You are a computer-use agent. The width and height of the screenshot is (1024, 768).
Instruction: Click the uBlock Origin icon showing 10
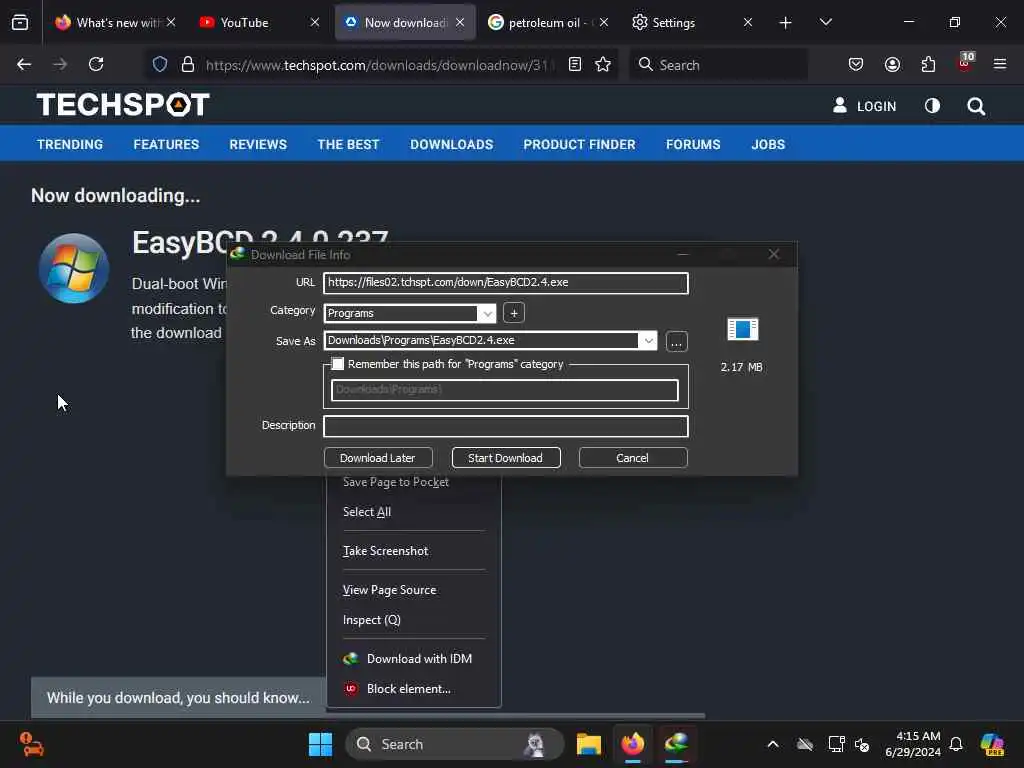click(x=965, y=63)
